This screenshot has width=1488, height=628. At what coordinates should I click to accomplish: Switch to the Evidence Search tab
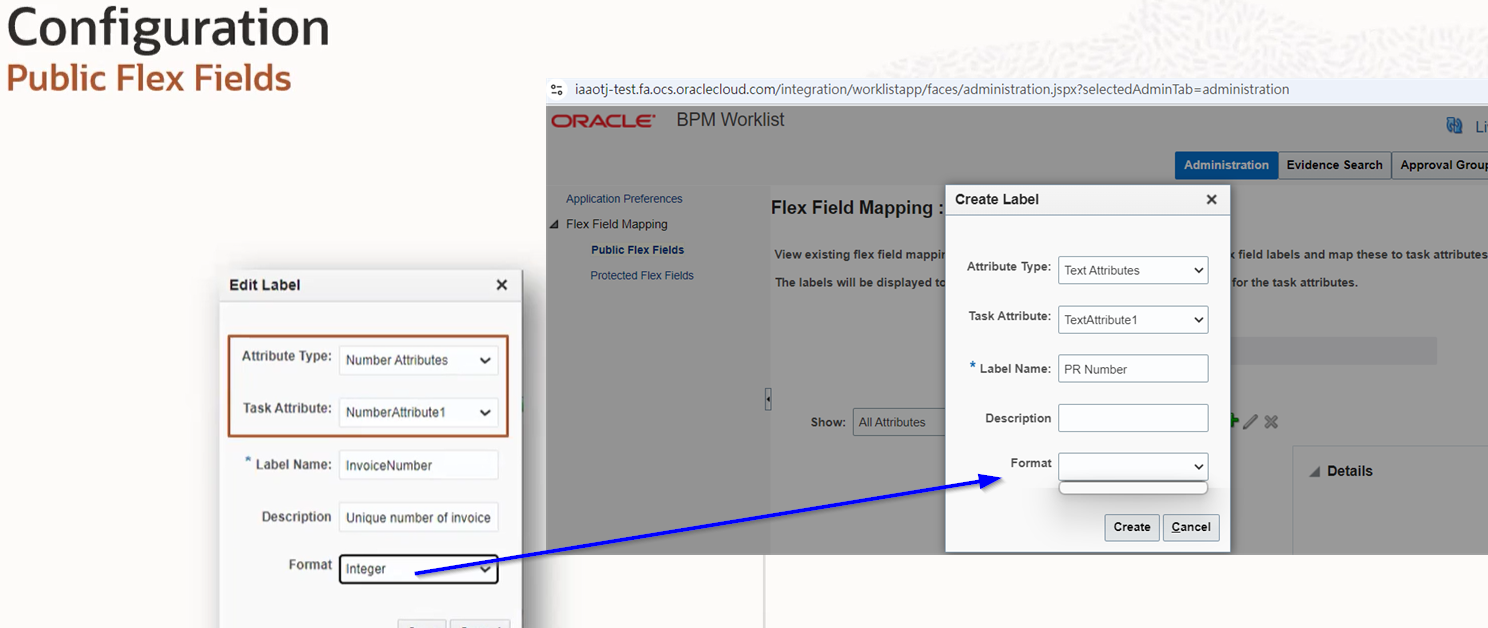(1334, 165)
